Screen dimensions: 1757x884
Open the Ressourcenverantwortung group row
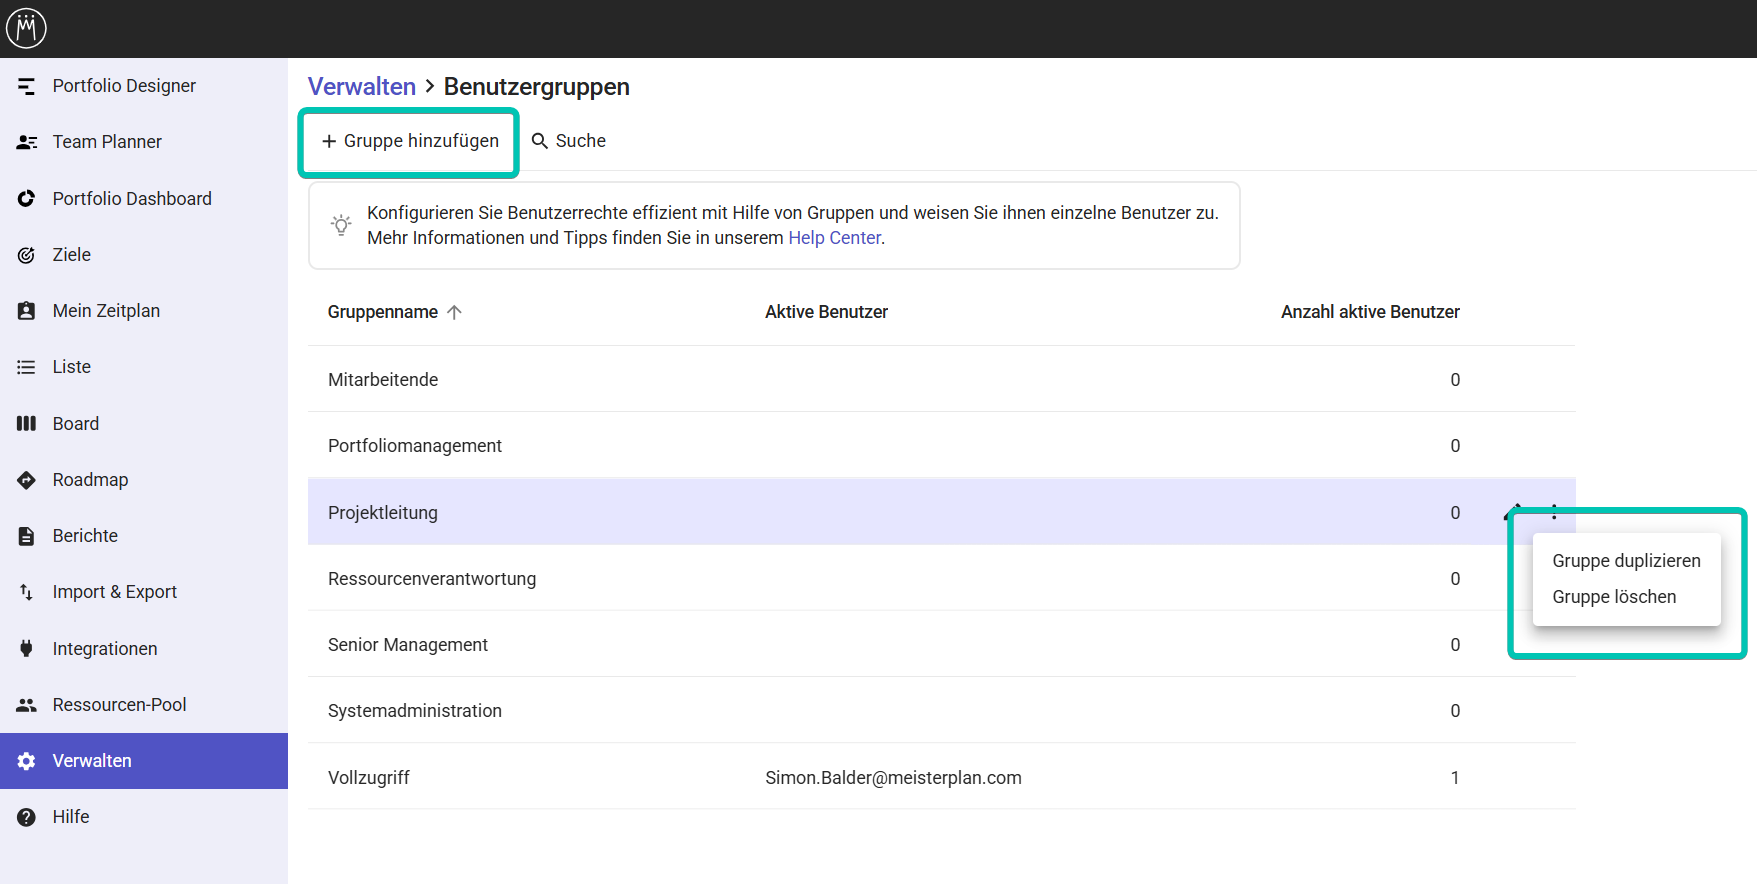click(x=942, y=578)
